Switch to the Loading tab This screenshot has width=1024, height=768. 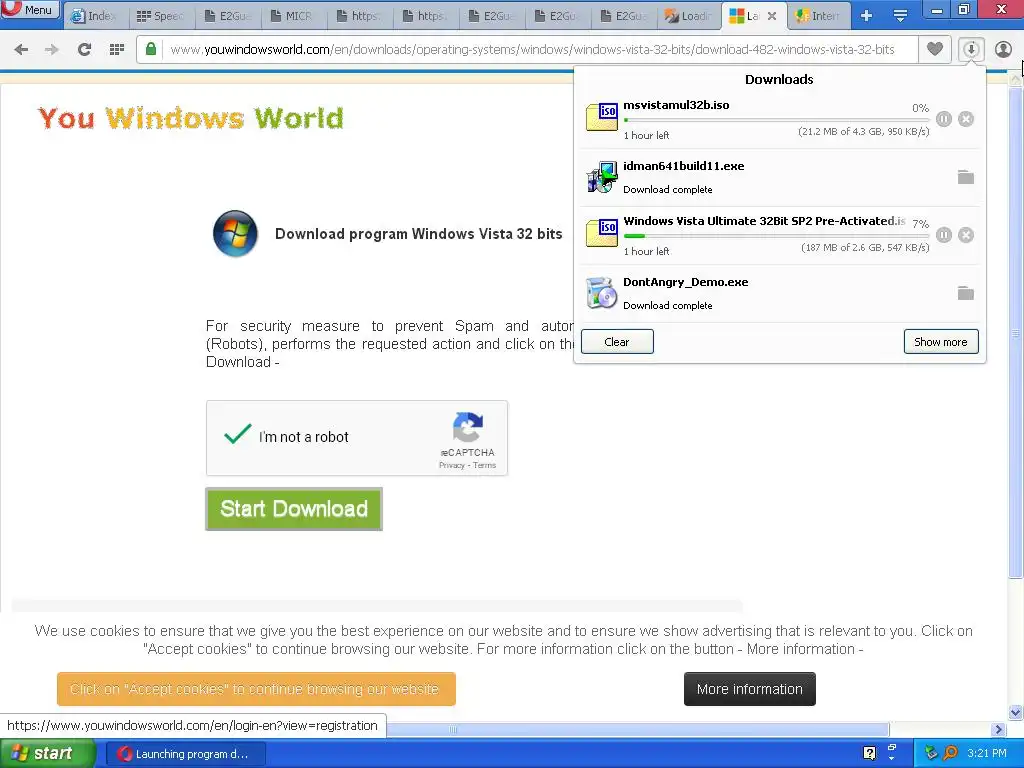(x=689, y=16)
